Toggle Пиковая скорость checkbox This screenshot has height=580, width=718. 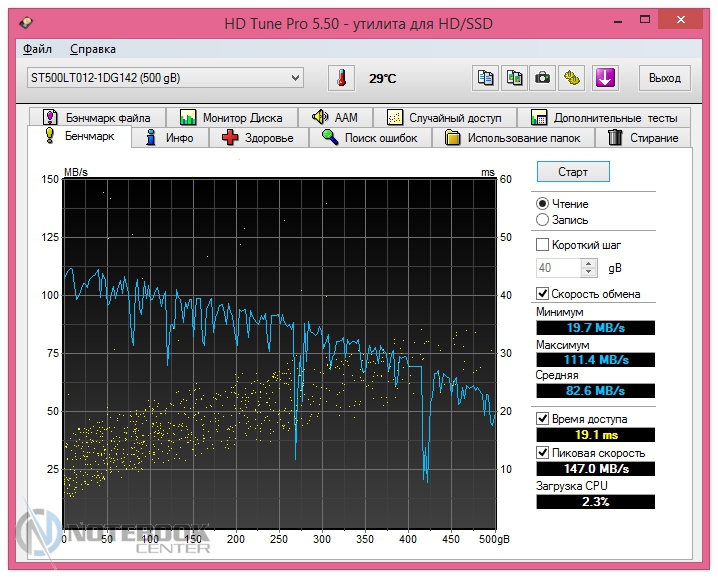[542, 453]
